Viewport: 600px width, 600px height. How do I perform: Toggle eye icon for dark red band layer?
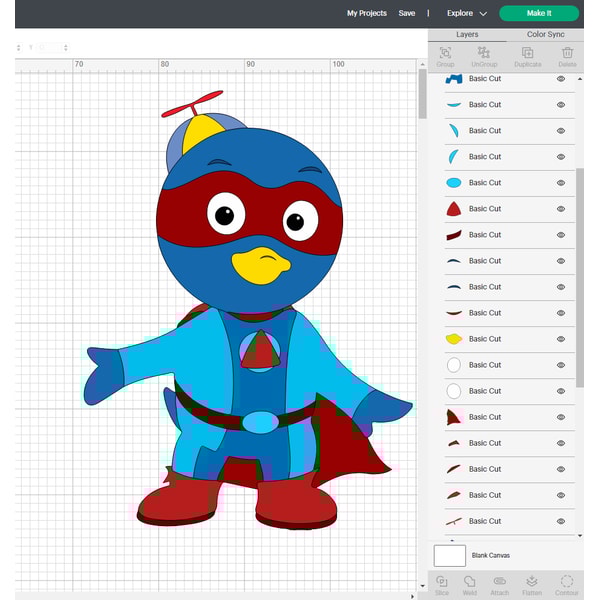(x=561, y=235)
